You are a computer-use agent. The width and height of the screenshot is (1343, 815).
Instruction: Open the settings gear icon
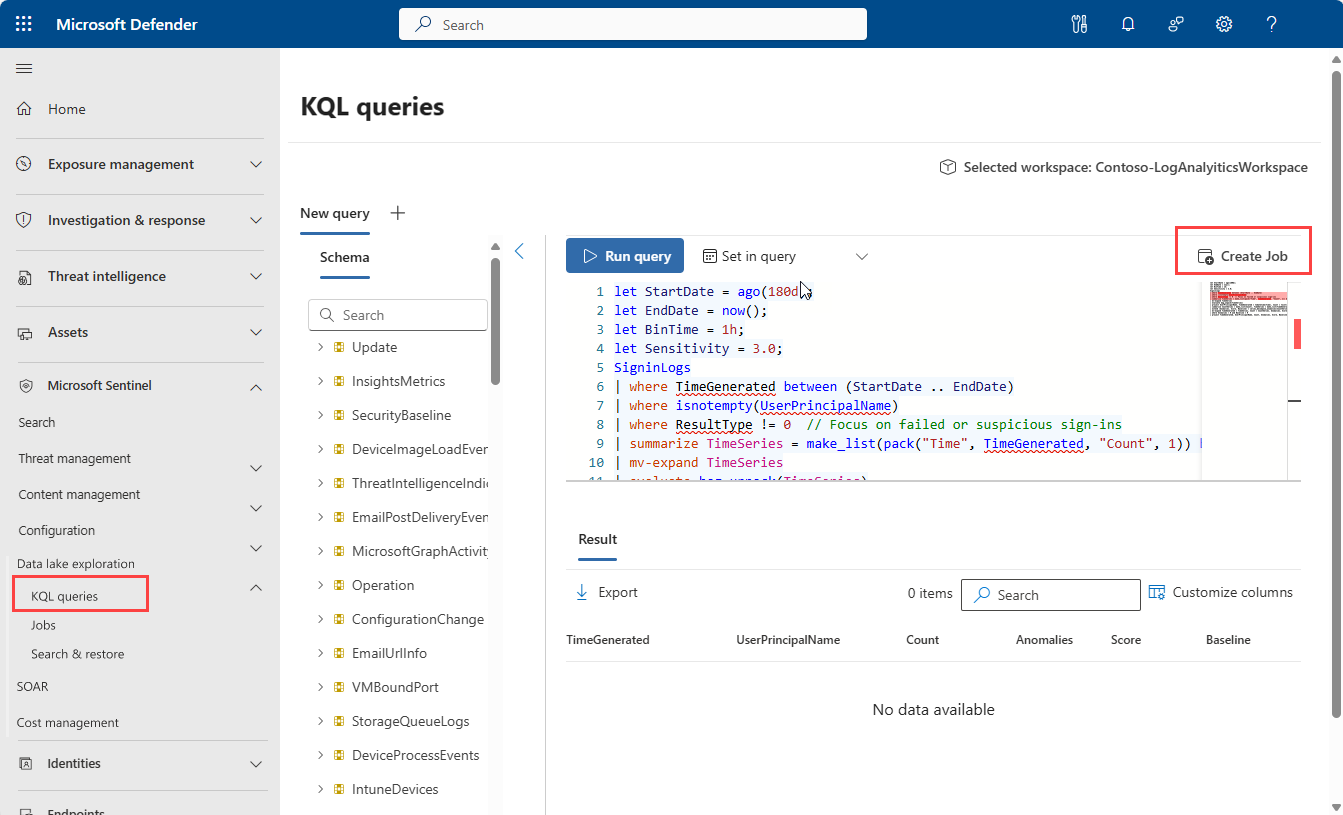tap(1223, 24)
